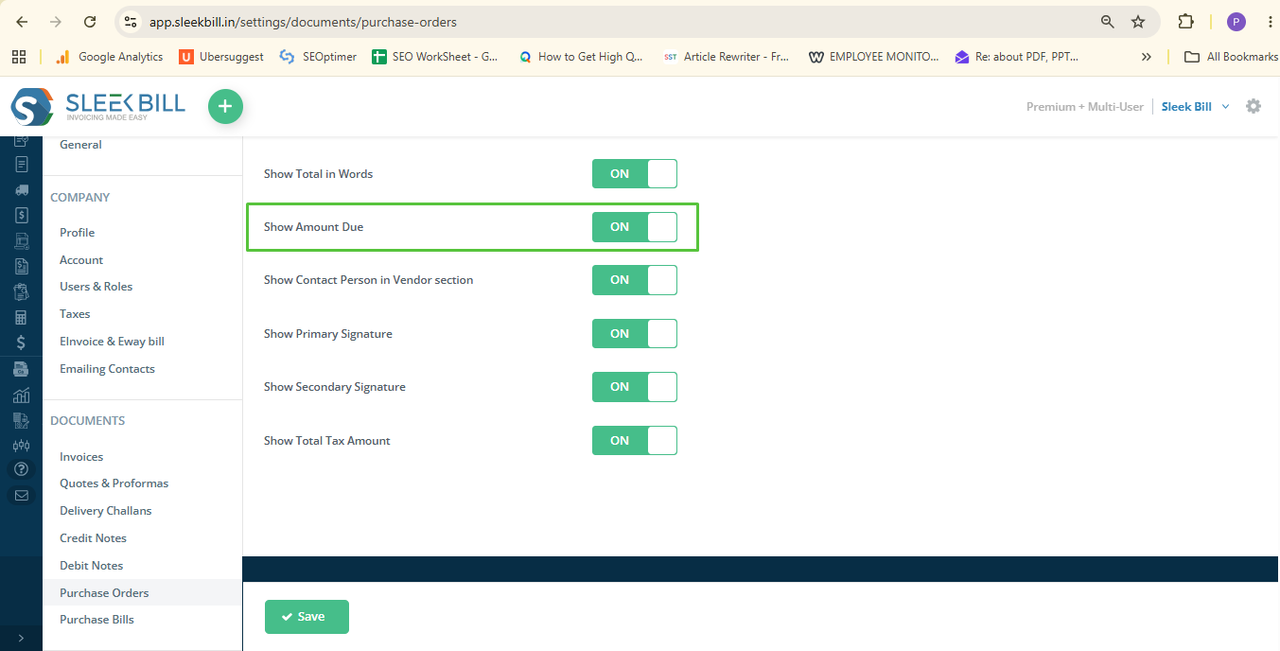Click the dollar document icon below the truck
The image size is (1280, 651).
click(21, 214)
